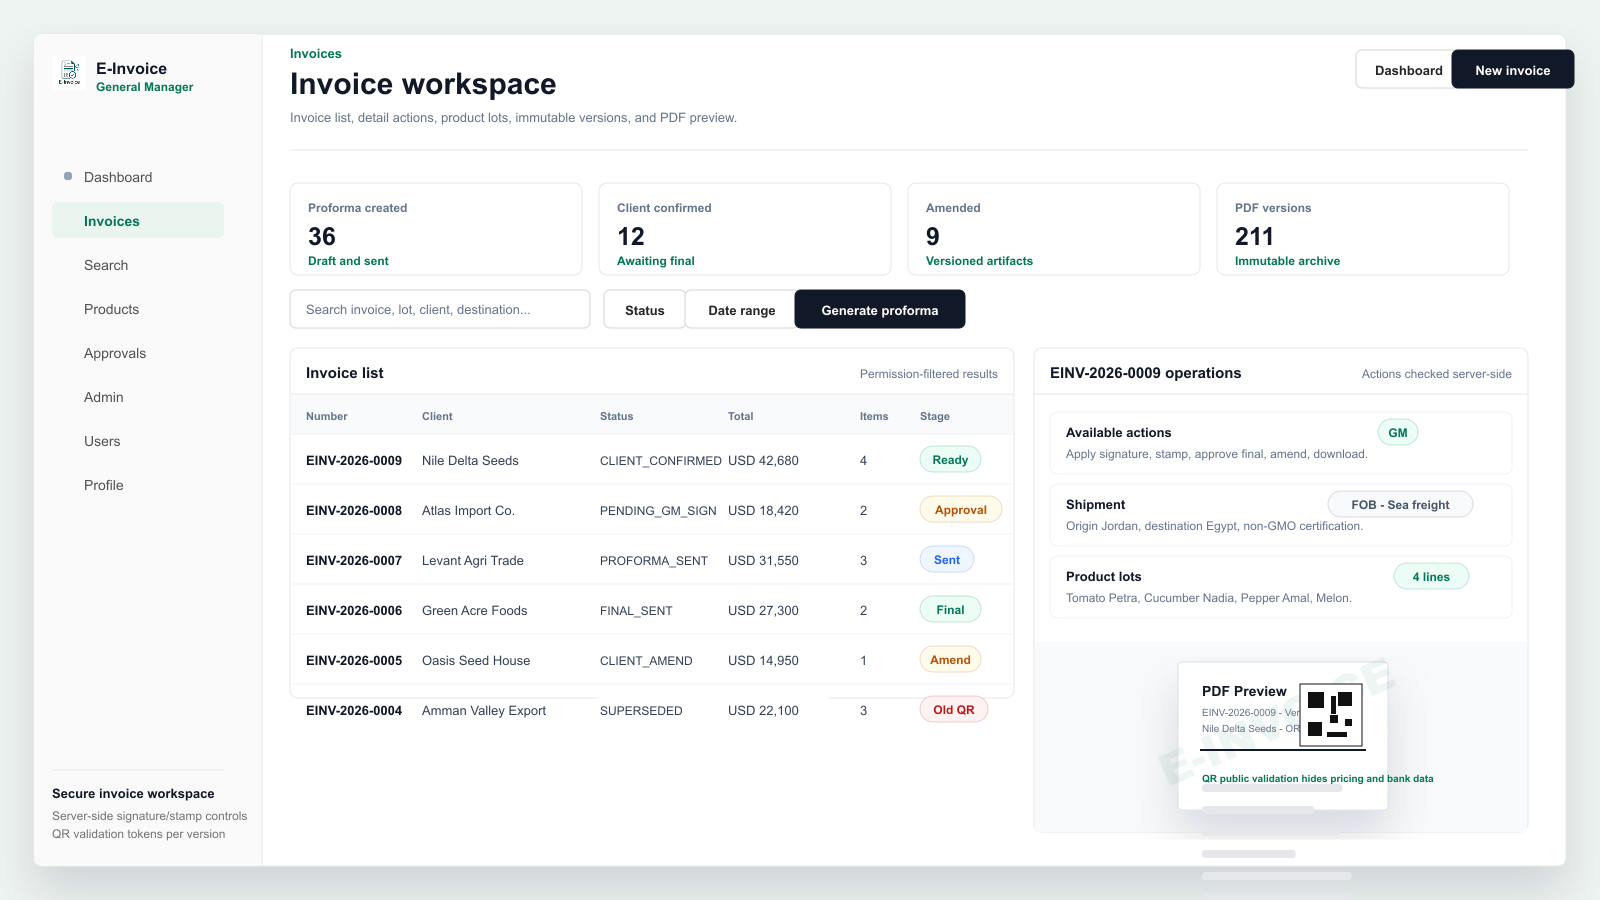Click the QR code in PDF Preview
This screenshot has height=900, width=1600.
(x=1331, y=714)
